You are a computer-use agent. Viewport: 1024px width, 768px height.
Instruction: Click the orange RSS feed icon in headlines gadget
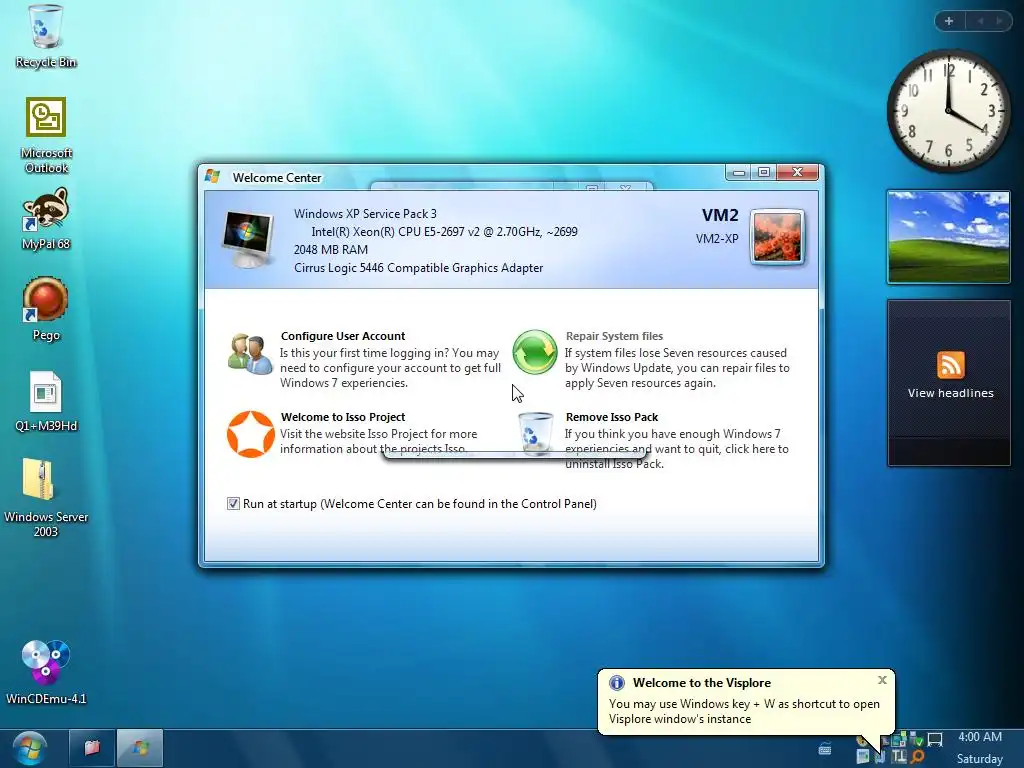(950, 365)
